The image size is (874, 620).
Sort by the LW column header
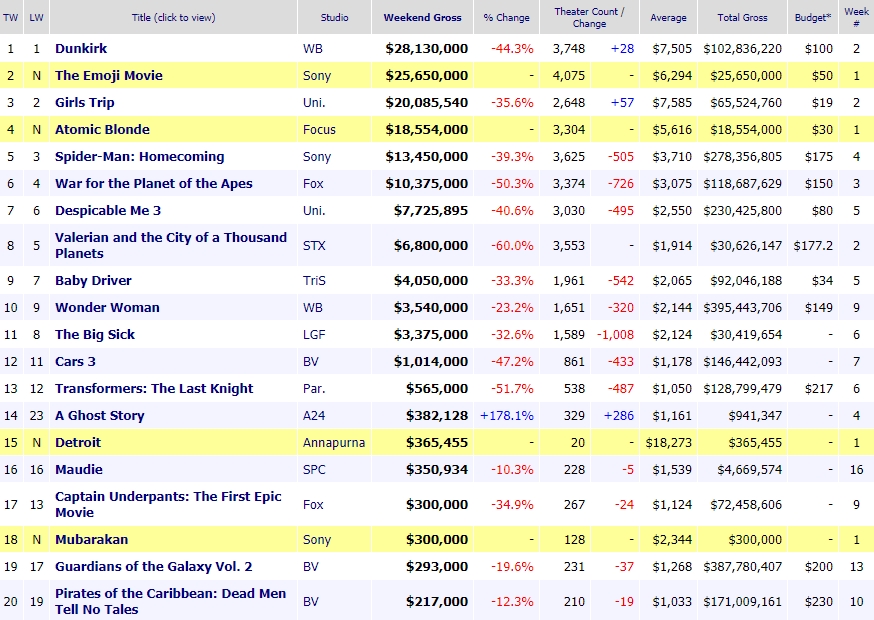[x=36, y=17]
